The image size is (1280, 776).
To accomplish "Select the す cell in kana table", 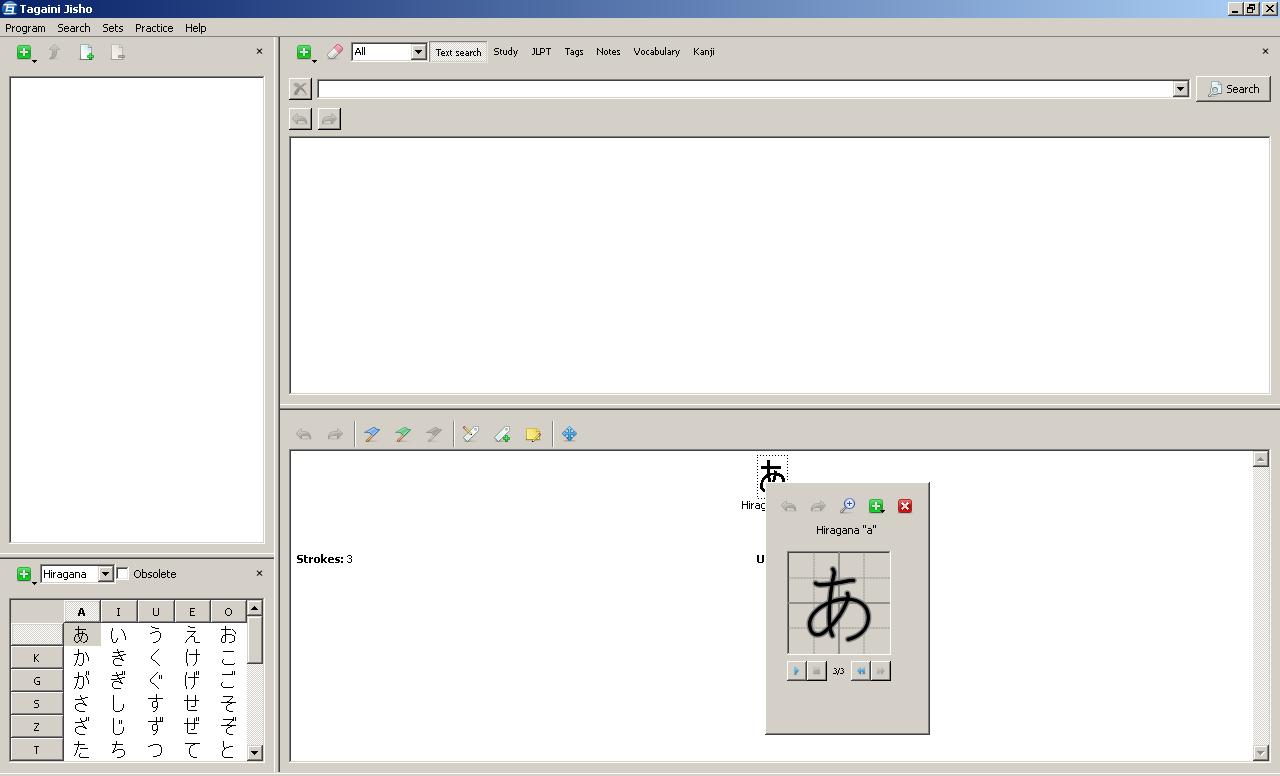I will (x=155, y=704).
